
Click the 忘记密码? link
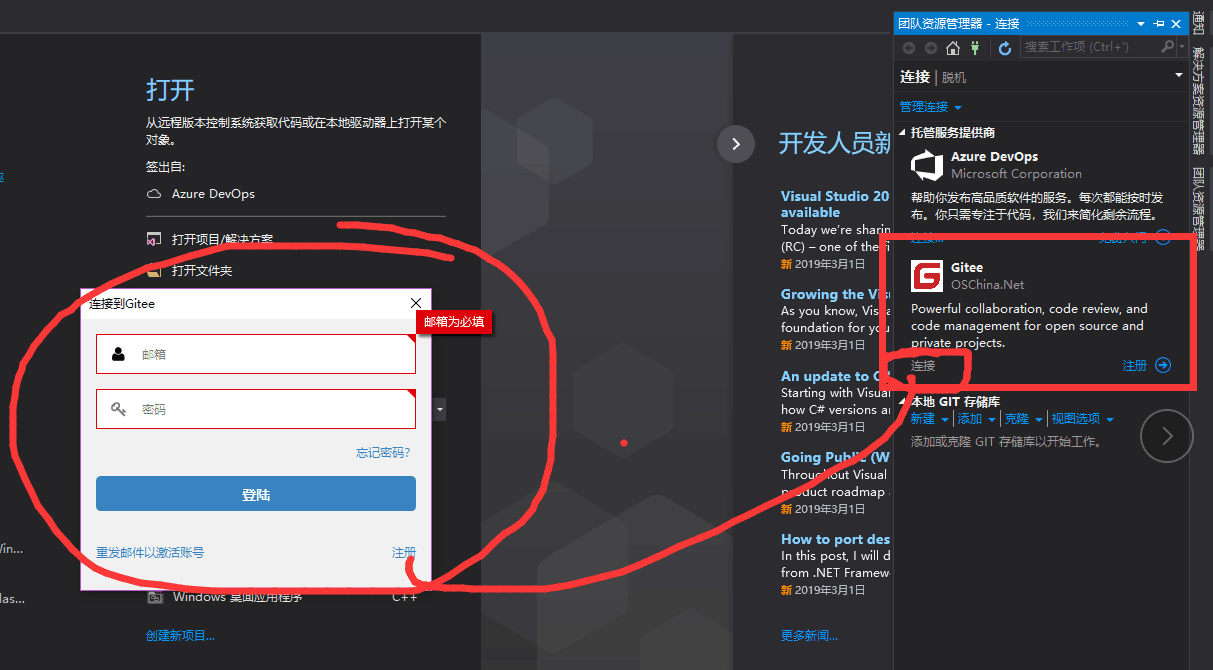(383, 453)
